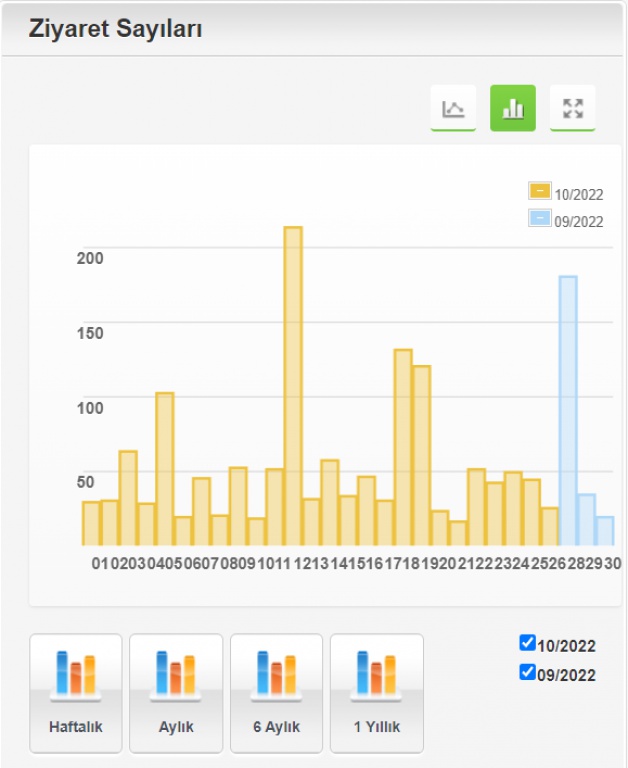Click the 200 label on the y-axis

click(x=90, y=257)
